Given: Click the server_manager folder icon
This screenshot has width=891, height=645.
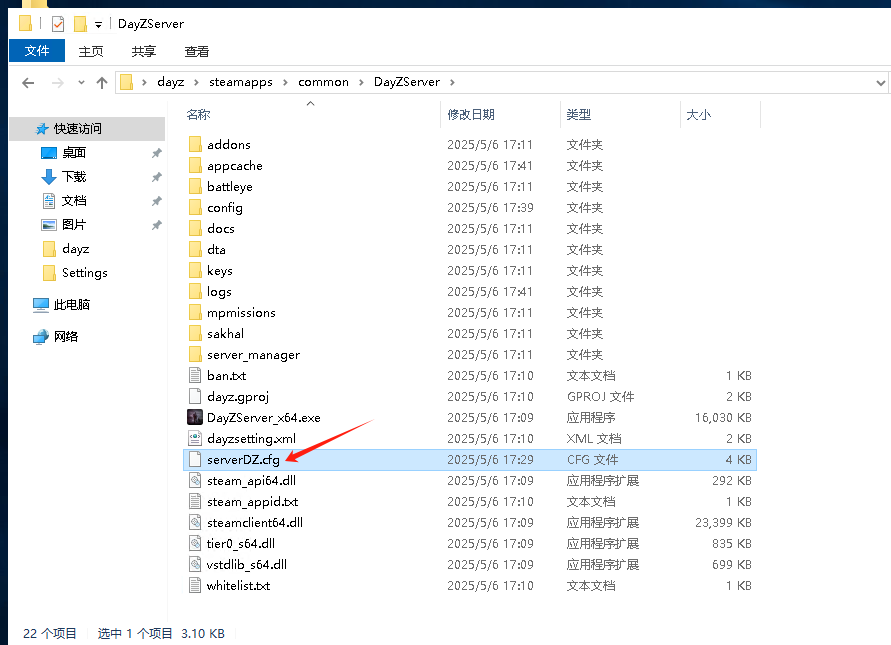Looking at the screenshot, I should coord(195,355).
